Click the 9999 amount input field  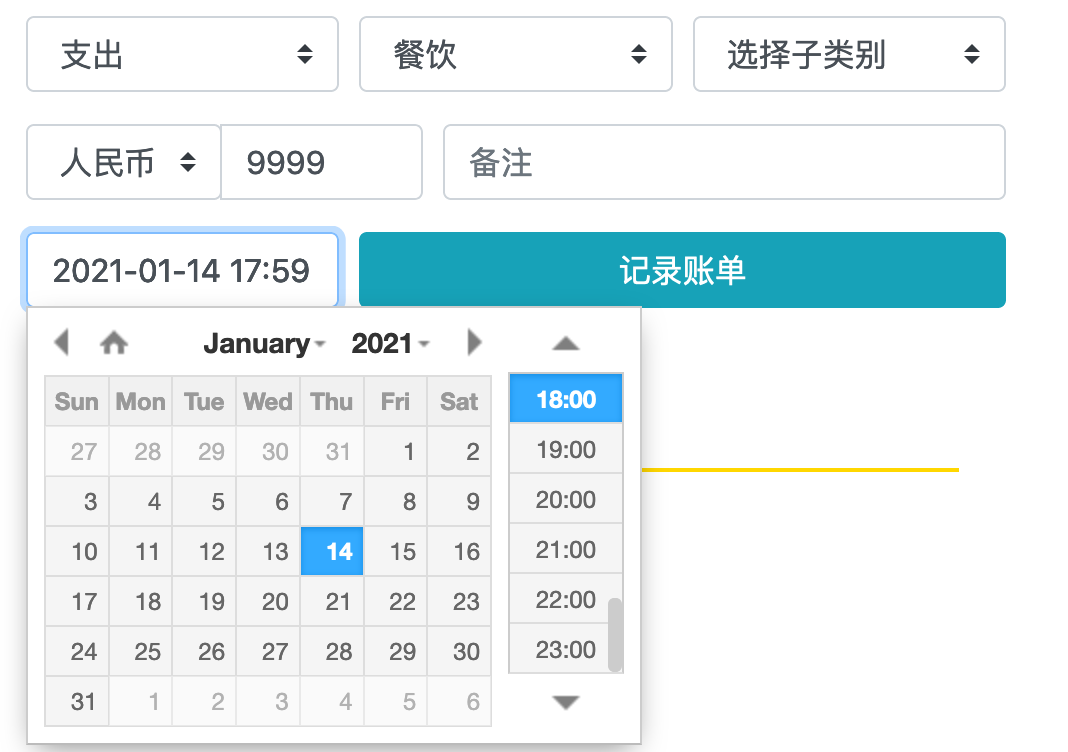pyautogui.click(x=321, y=162)
